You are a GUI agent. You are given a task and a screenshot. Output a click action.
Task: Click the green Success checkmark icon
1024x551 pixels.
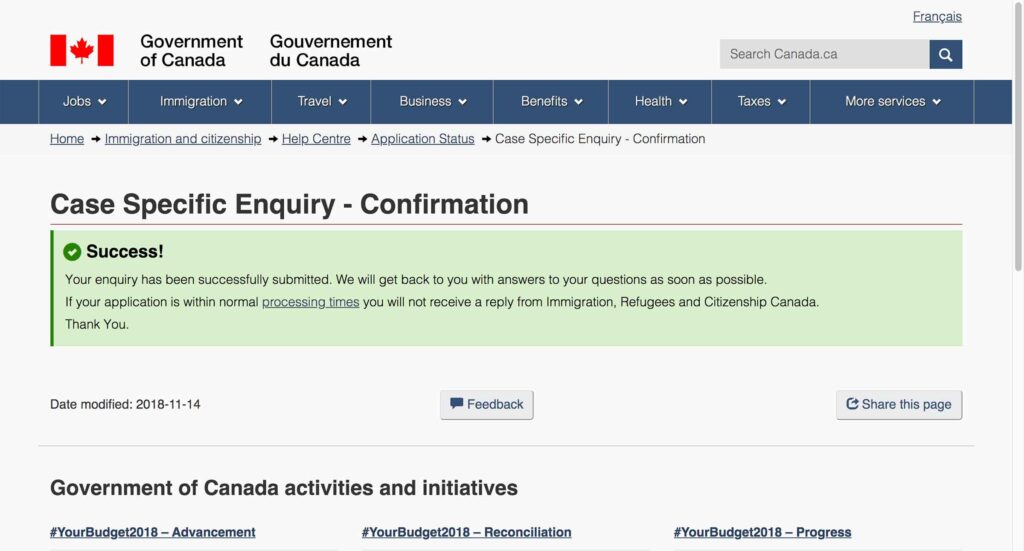tap(72, 252)
